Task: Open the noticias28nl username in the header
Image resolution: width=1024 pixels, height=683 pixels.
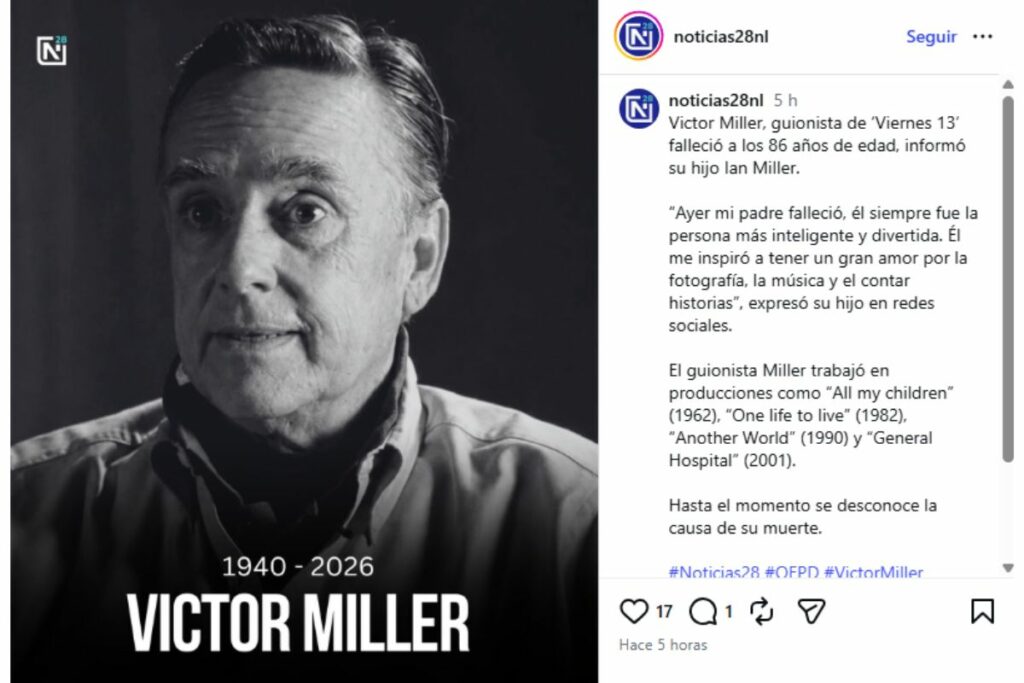Action: click(720, 37)
